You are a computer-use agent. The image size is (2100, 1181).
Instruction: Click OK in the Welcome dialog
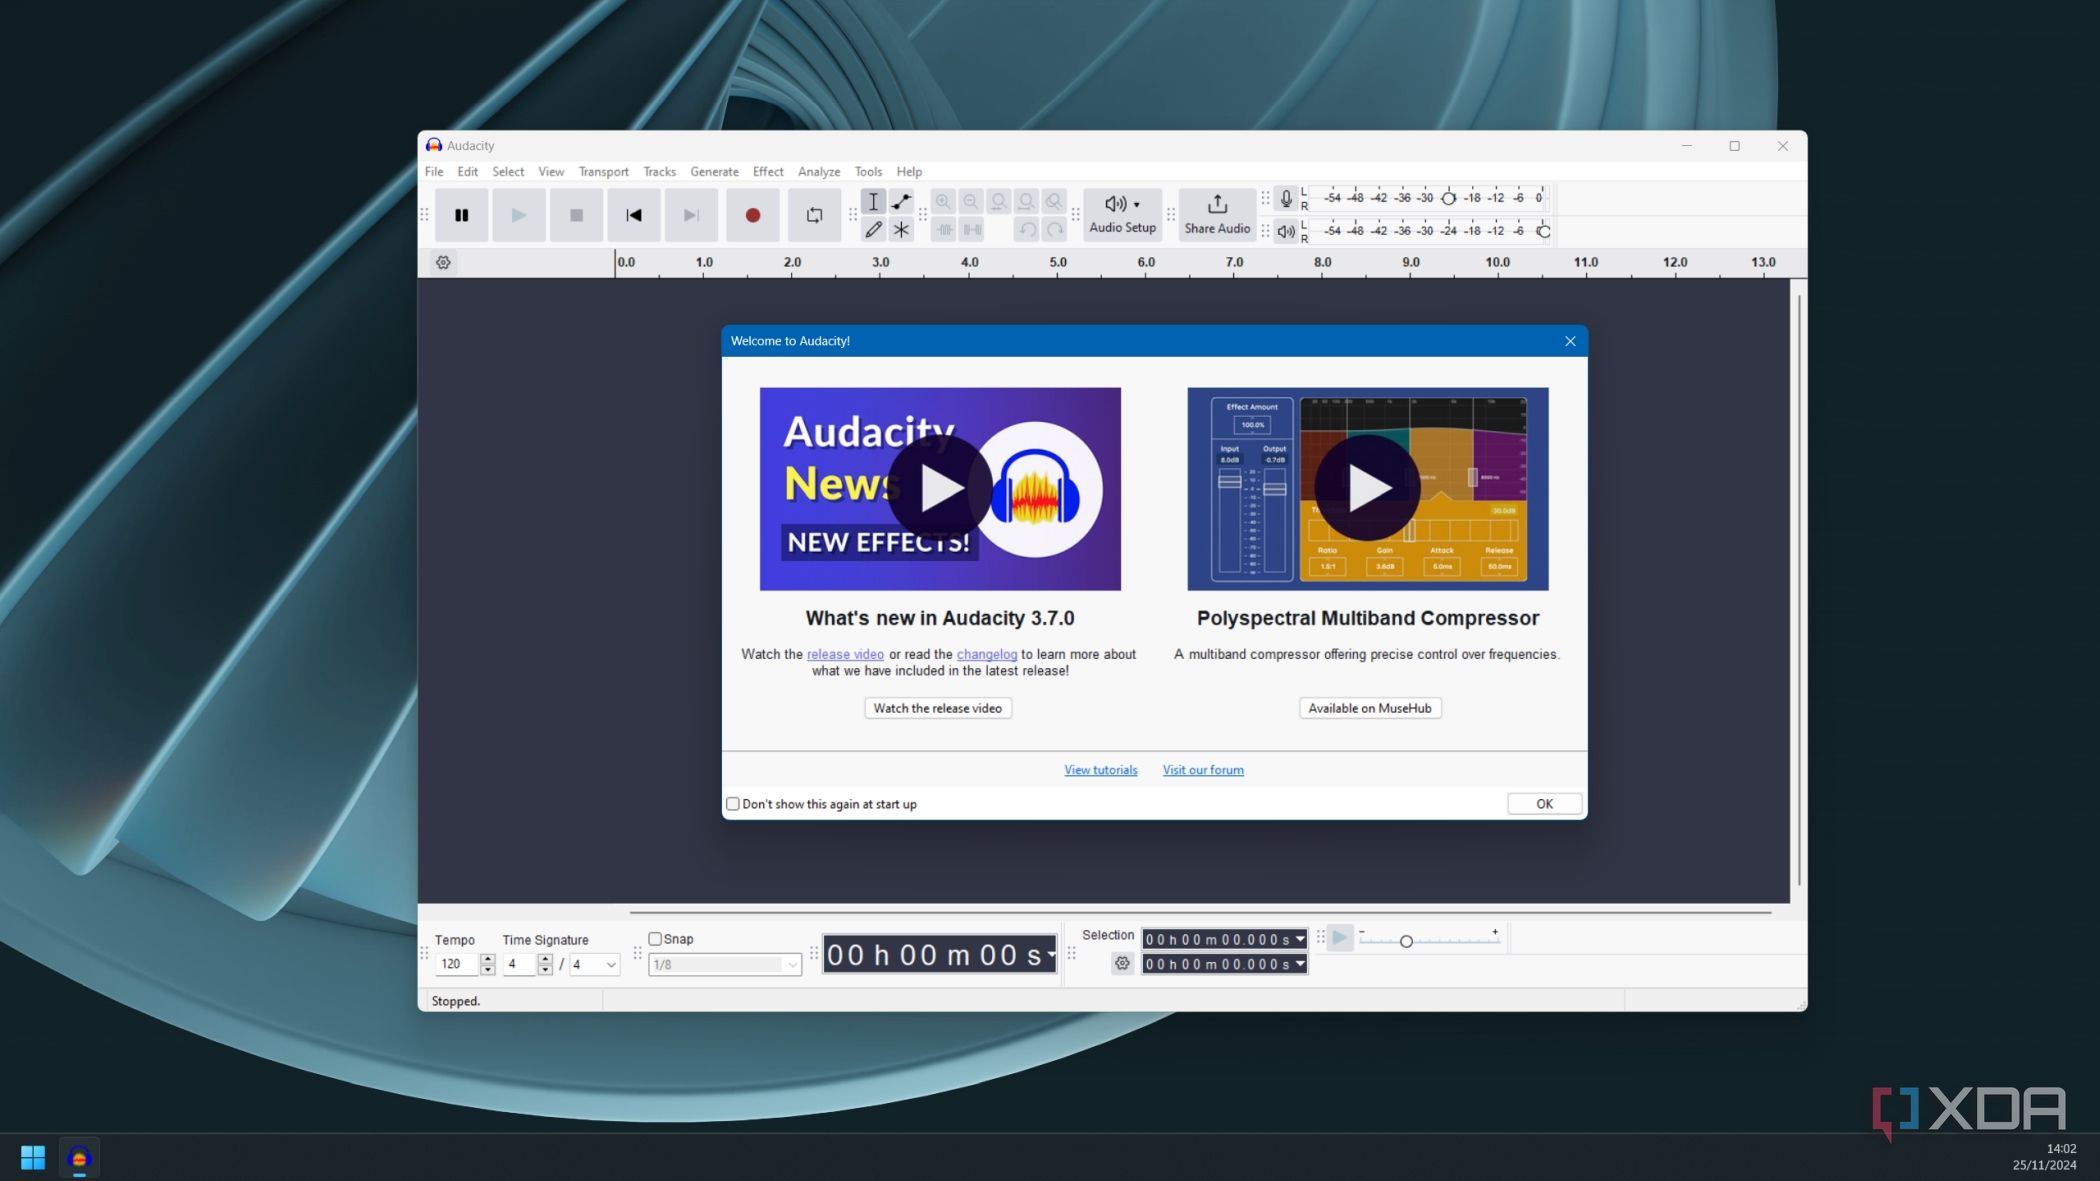coord(1544,804)
